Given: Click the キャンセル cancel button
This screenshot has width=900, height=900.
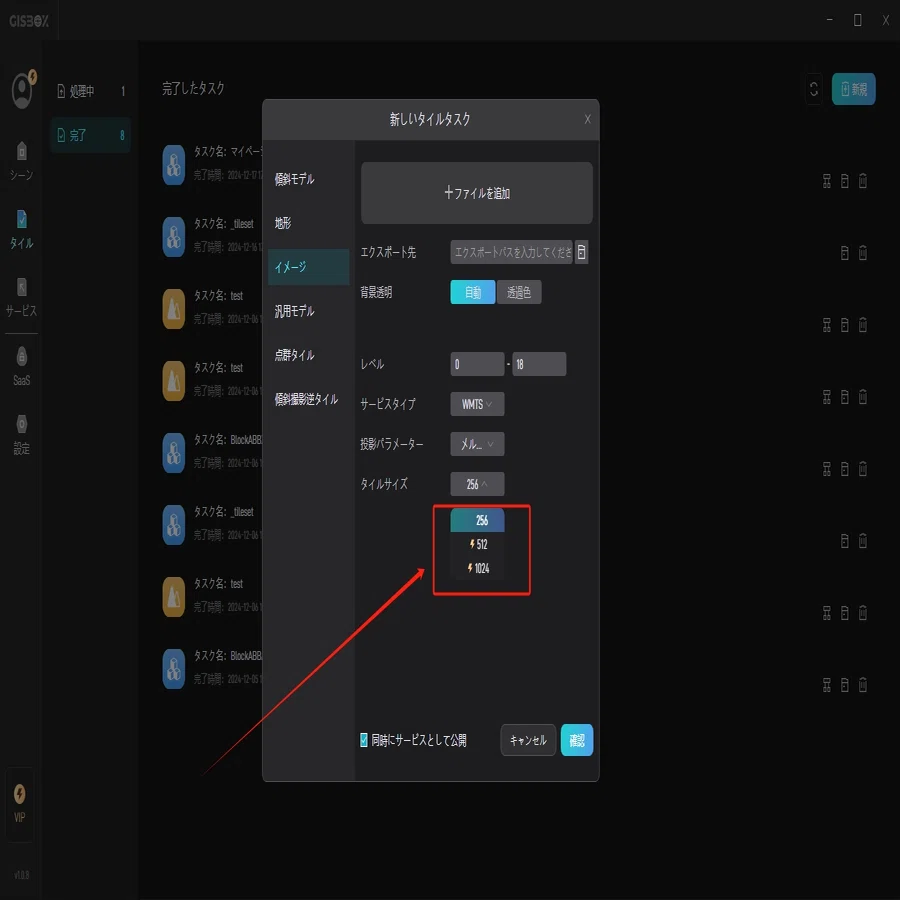Looking at the screenshot, I should [x=528, y=740].
